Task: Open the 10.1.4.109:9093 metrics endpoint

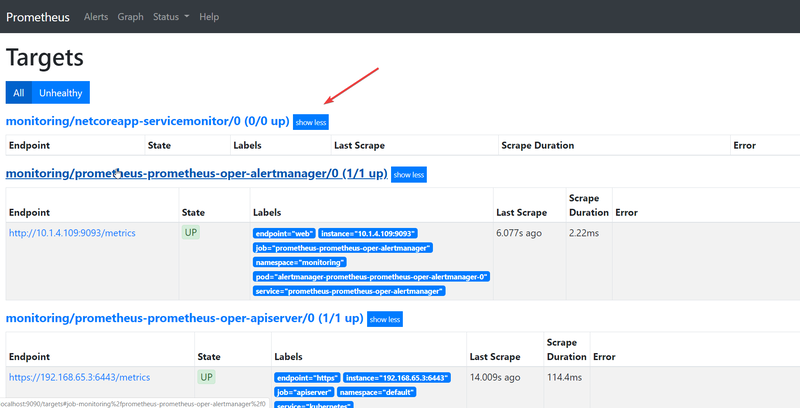Action: coord(72,233)
